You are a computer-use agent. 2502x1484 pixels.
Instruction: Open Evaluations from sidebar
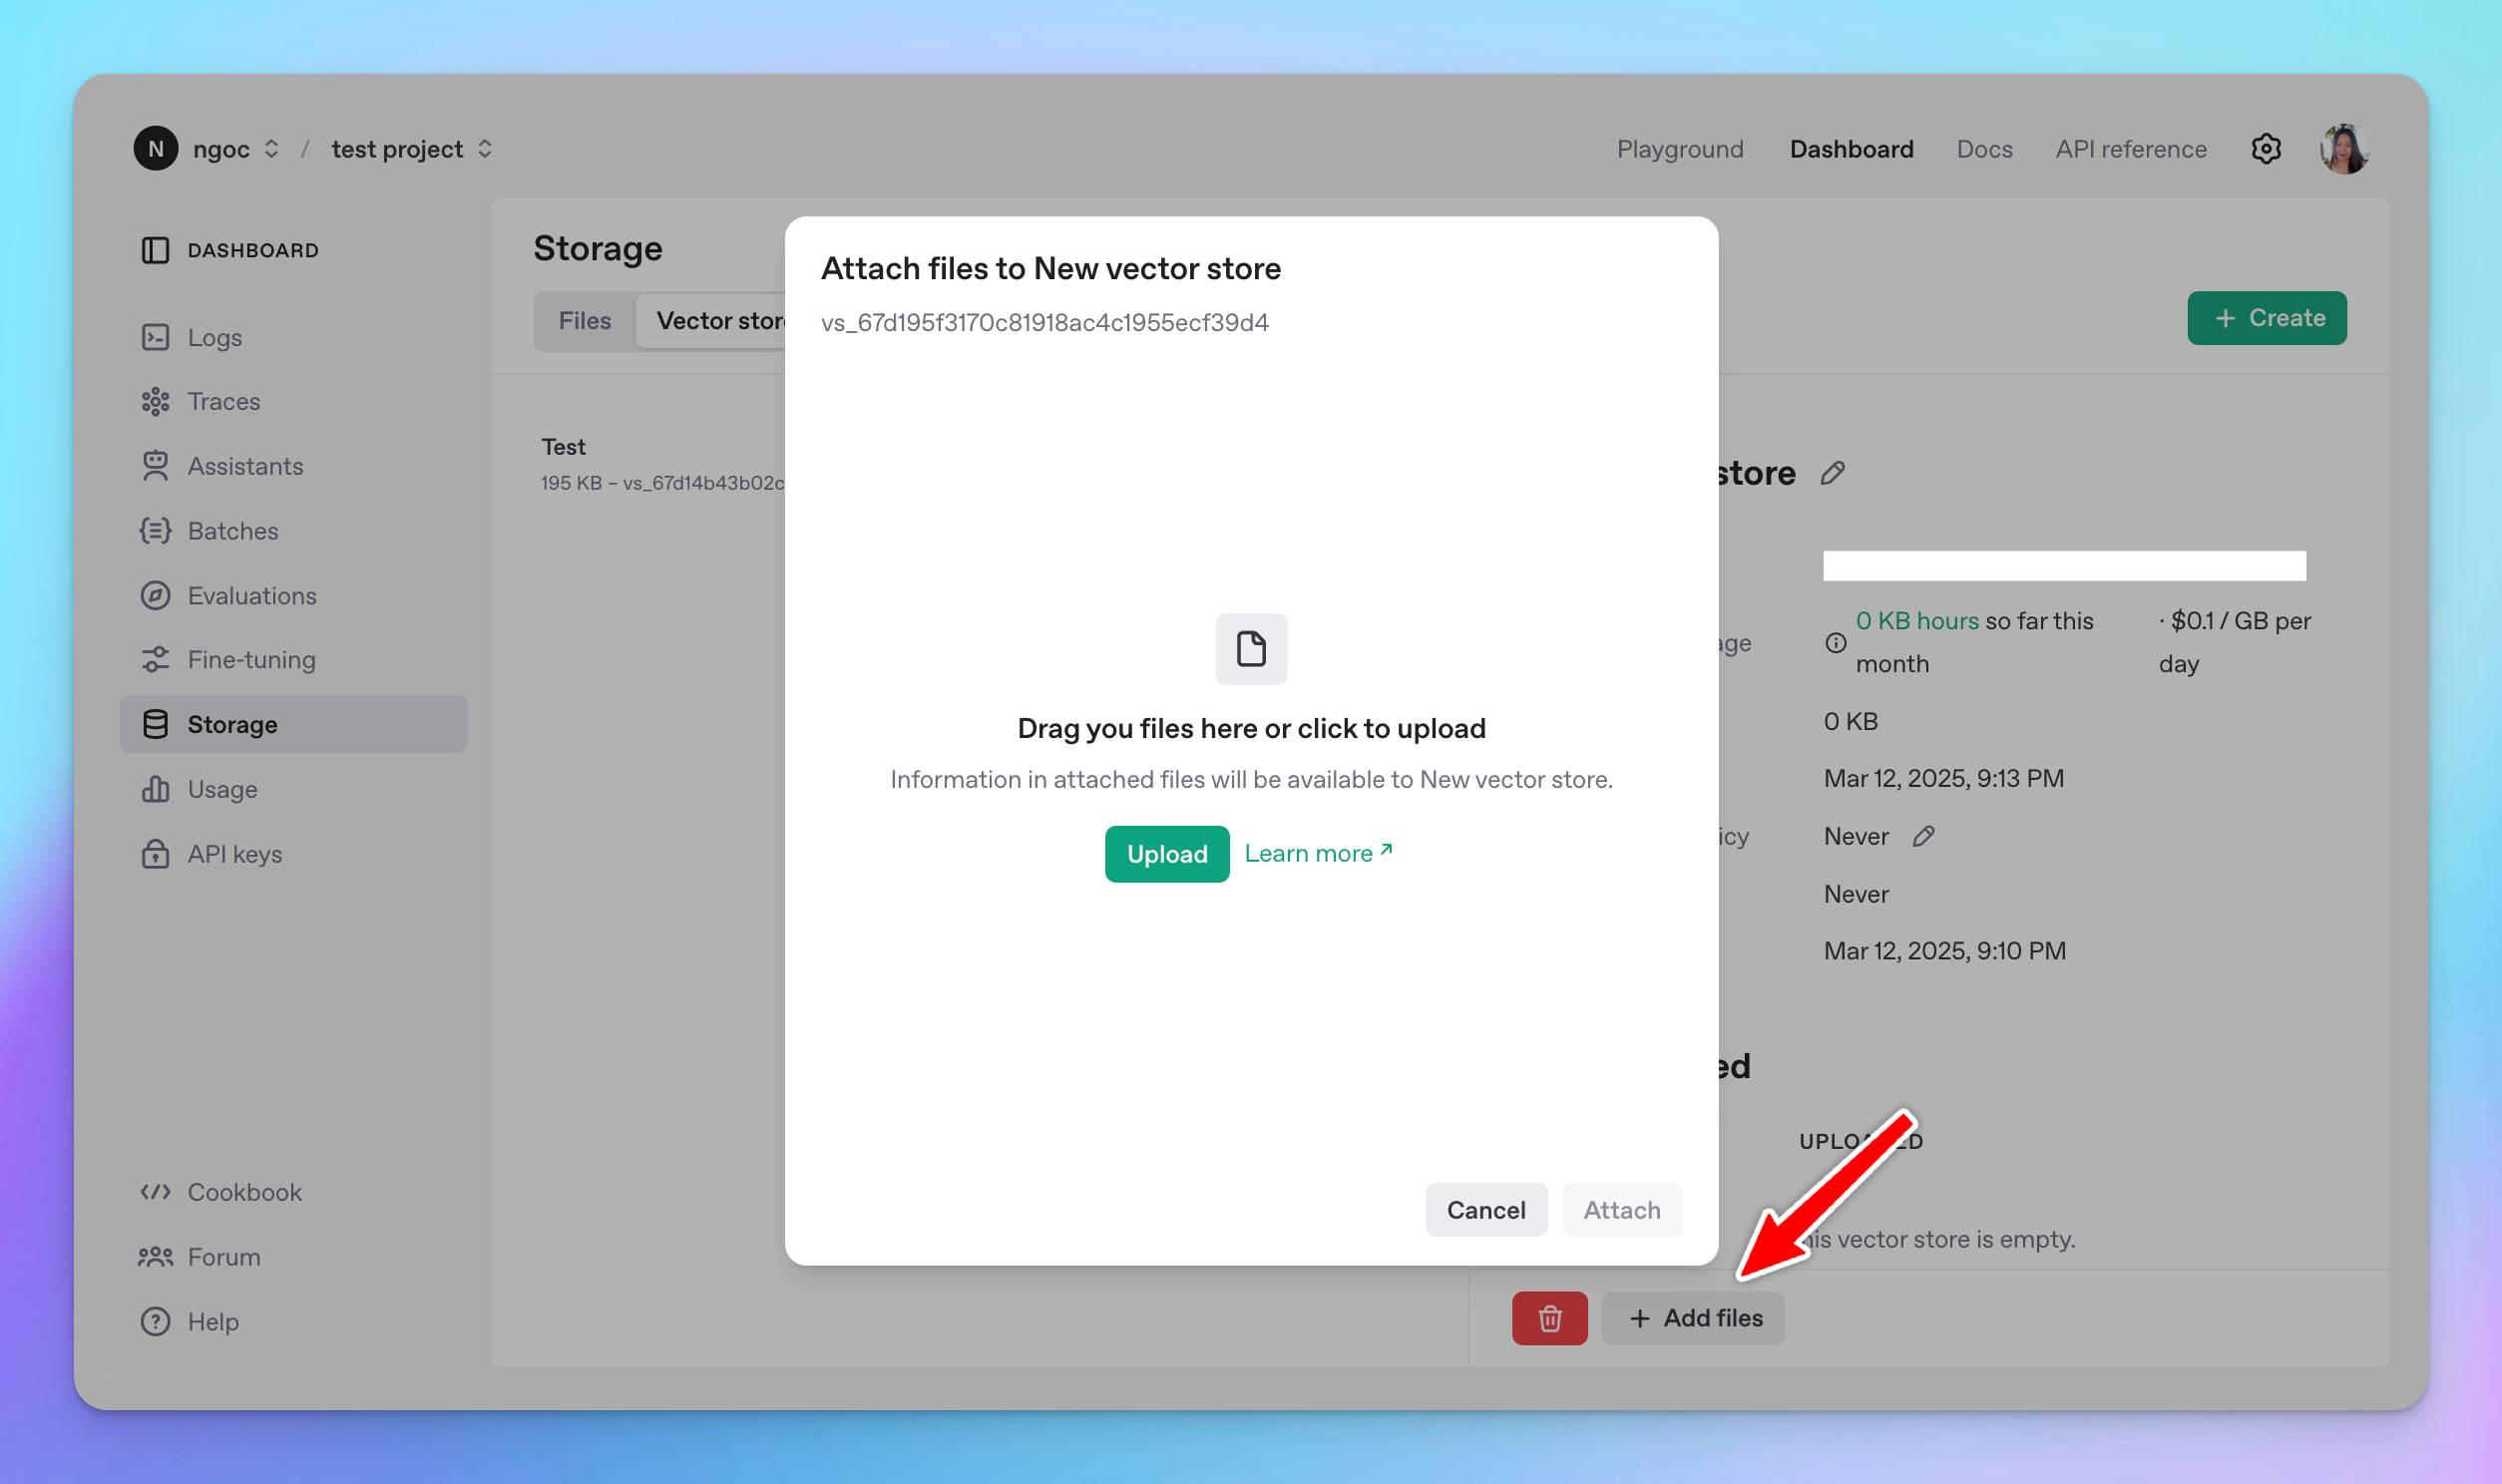point(251,596)
